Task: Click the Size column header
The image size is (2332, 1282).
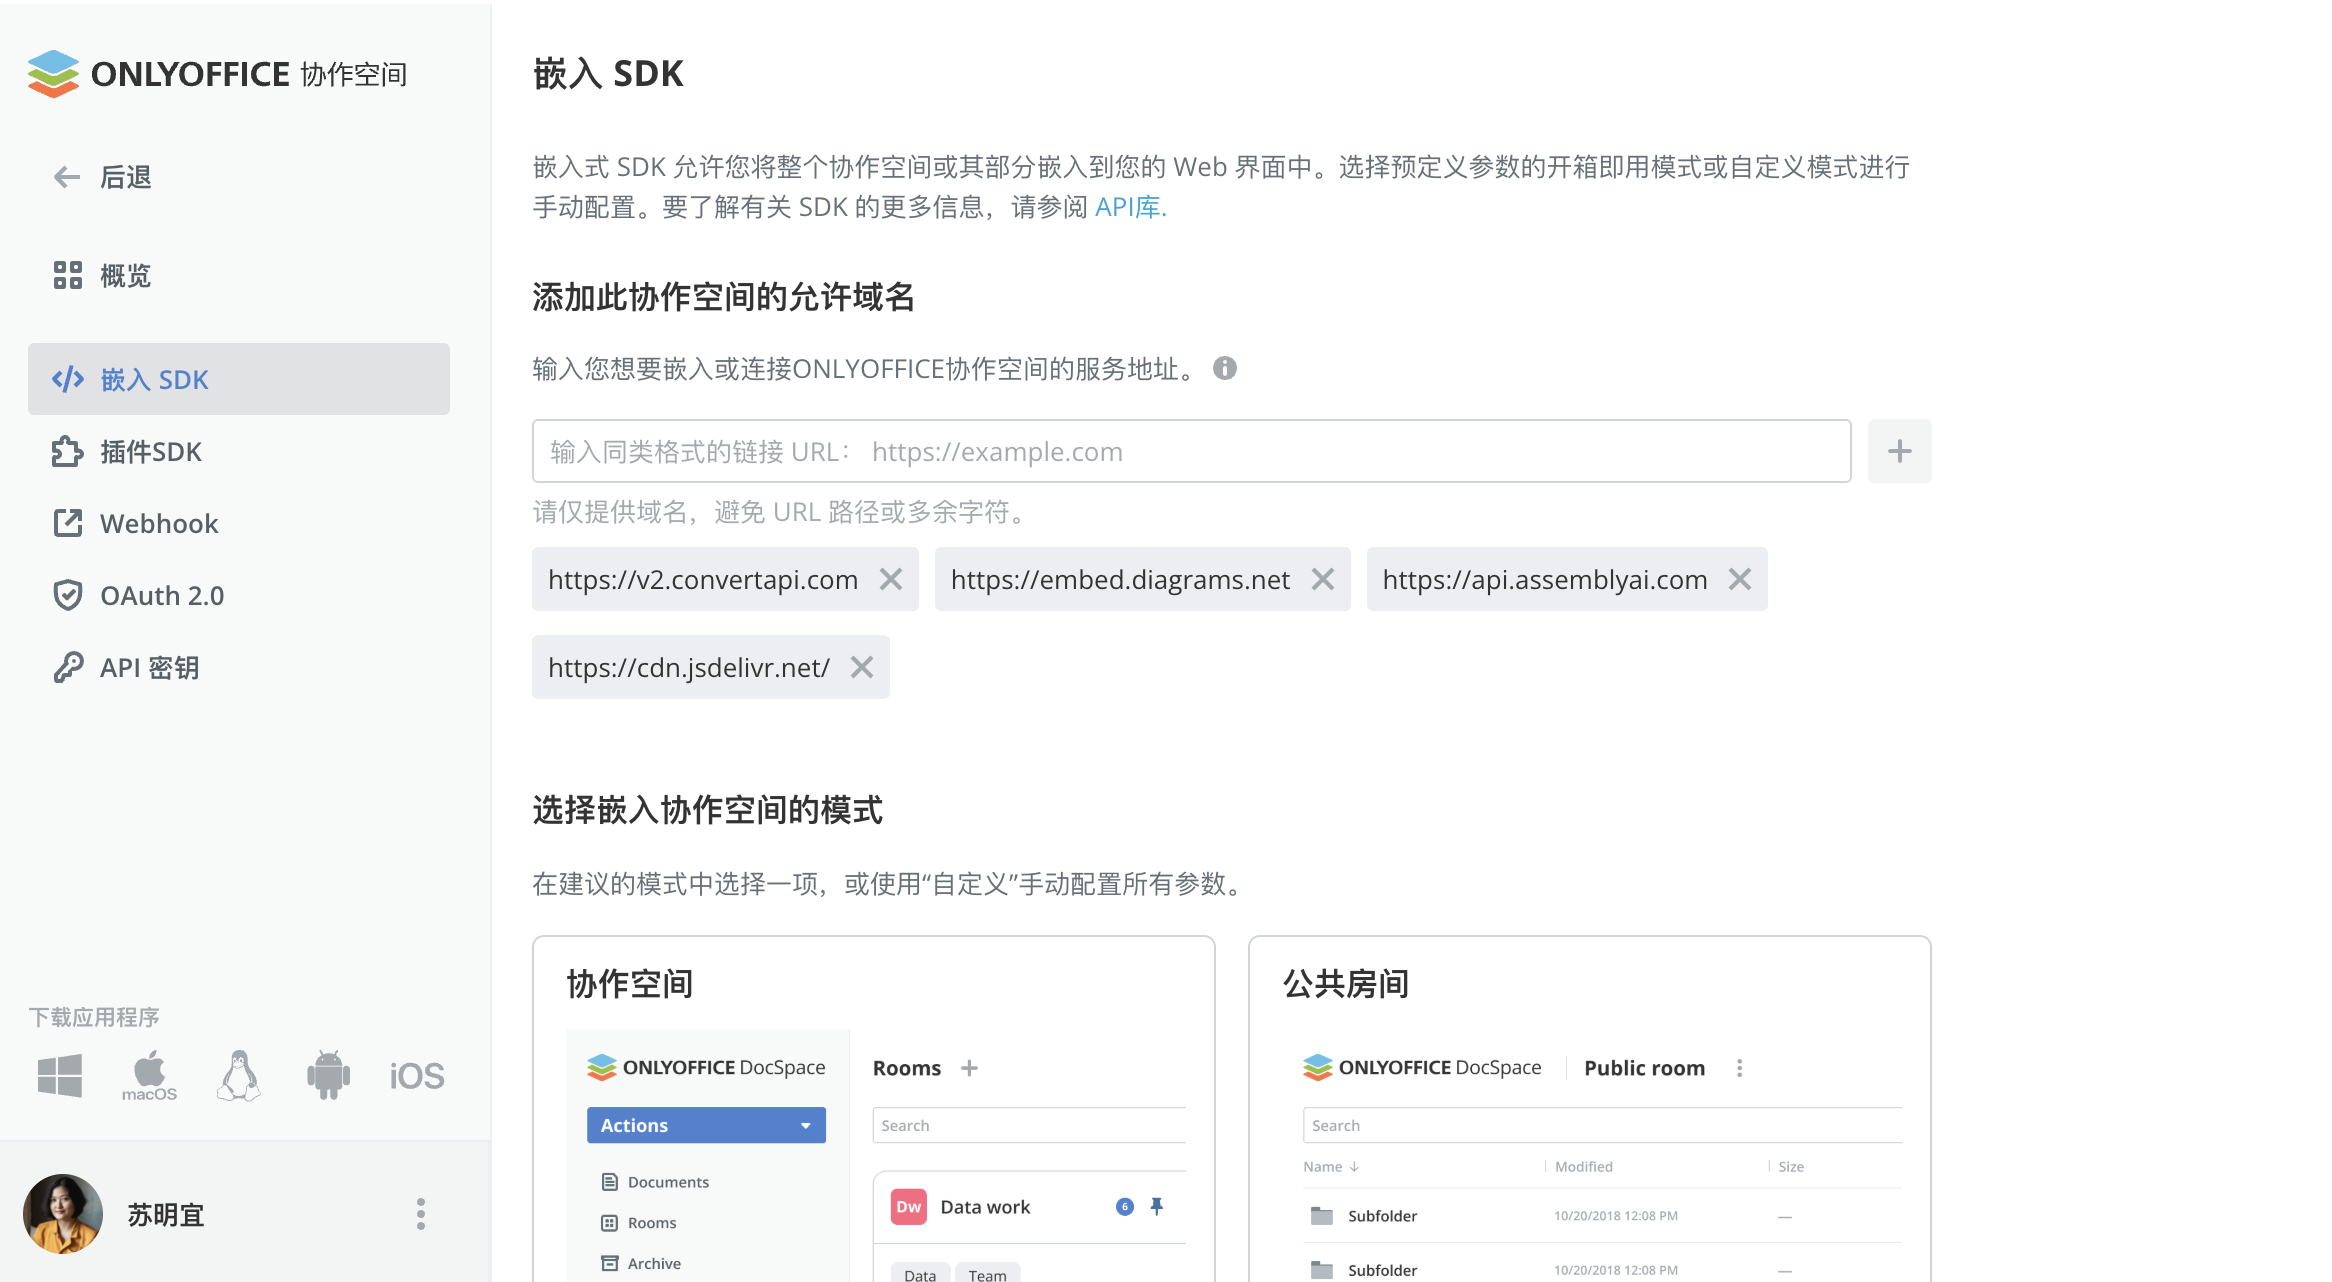Action: tap(1791, 1166)
